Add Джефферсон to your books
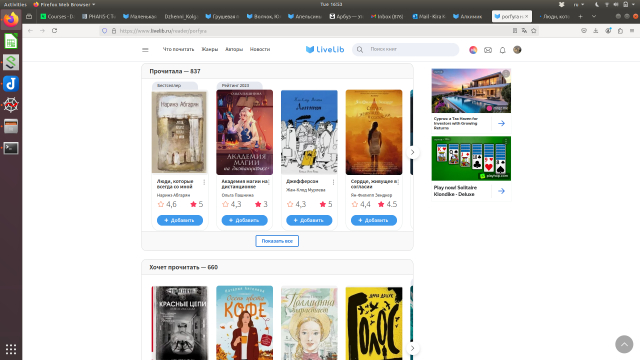 coord(309,220)
